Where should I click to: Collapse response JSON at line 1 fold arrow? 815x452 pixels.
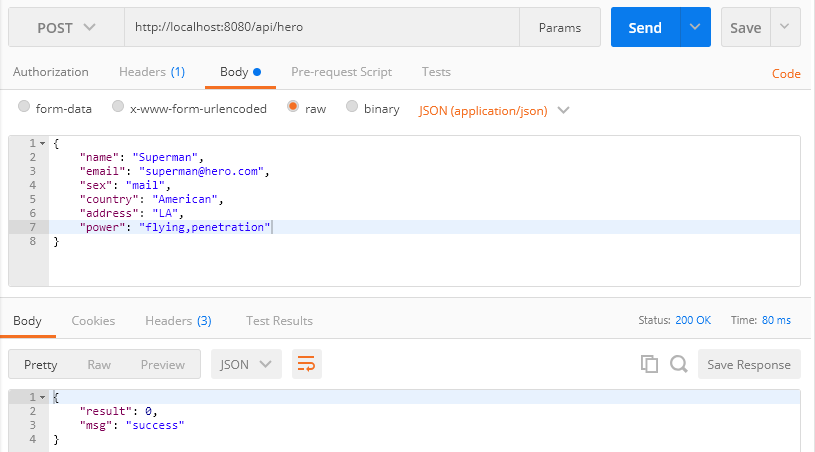click(43, 397)
